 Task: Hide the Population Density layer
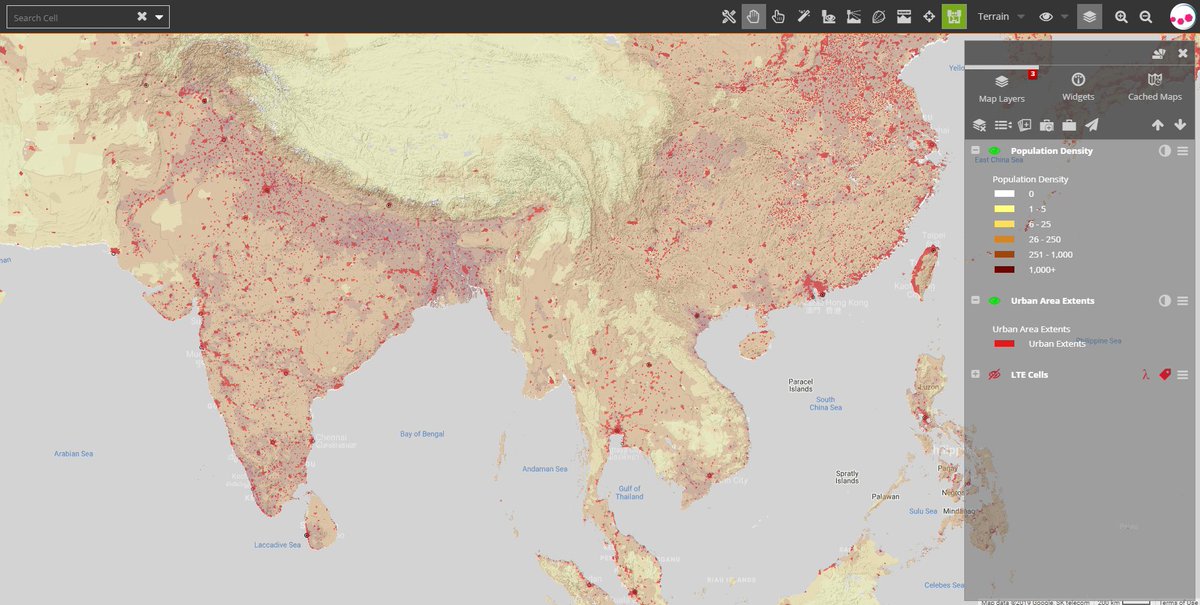[x=995, y=151]
